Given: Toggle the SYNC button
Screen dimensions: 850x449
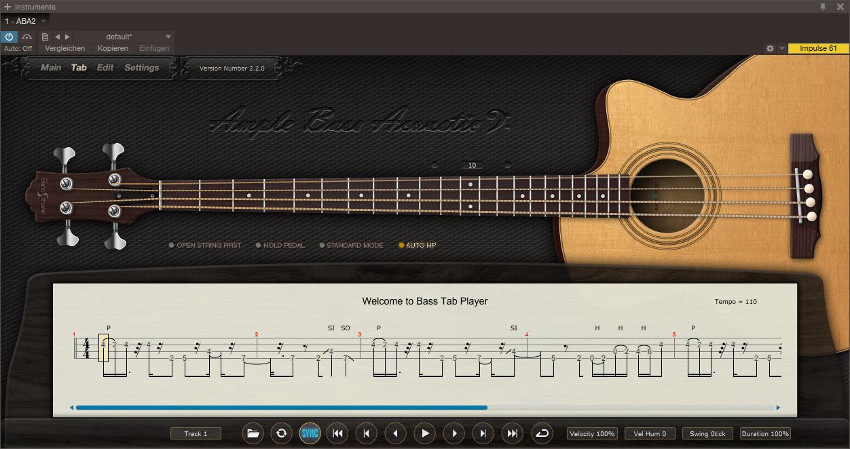Looking at the screenshot, I should pyautogui.click(x=310, y=433).
